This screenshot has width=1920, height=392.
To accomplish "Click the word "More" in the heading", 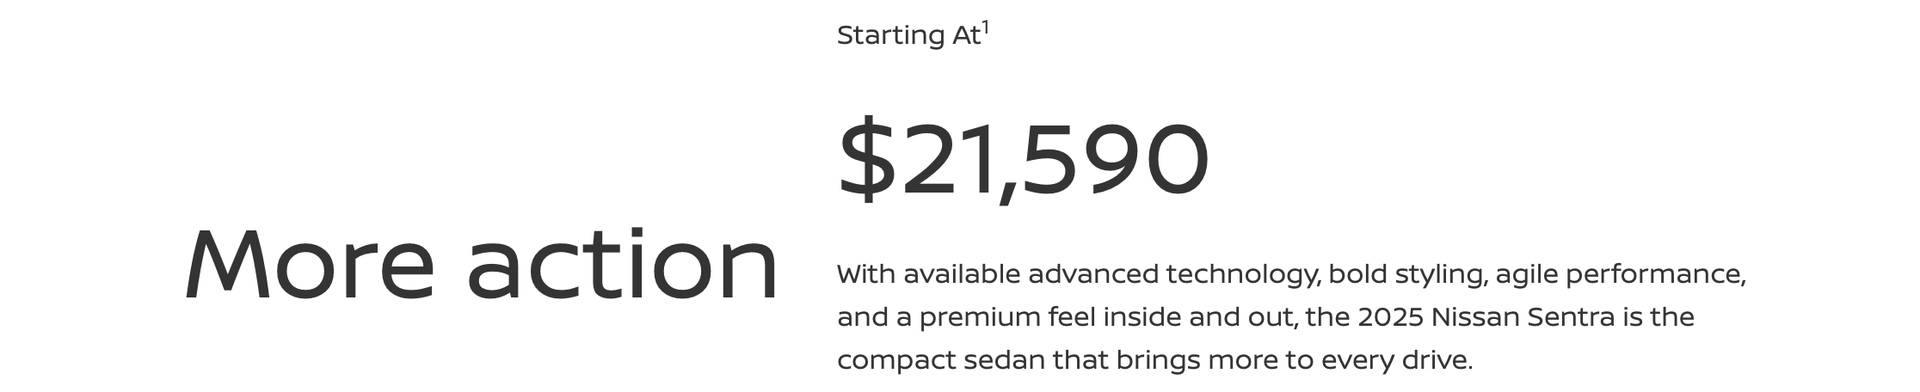I will [x=310, y=264].
